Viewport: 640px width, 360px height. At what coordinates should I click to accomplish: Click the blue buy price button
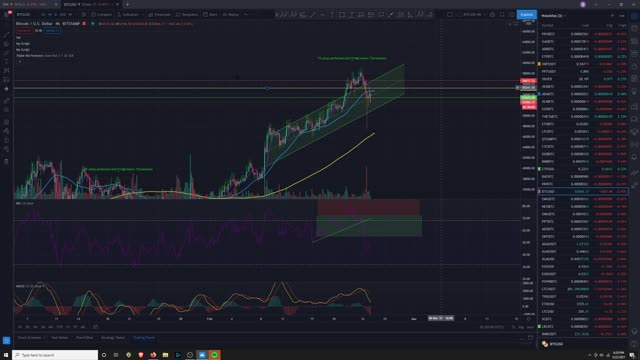coord(52,31)
